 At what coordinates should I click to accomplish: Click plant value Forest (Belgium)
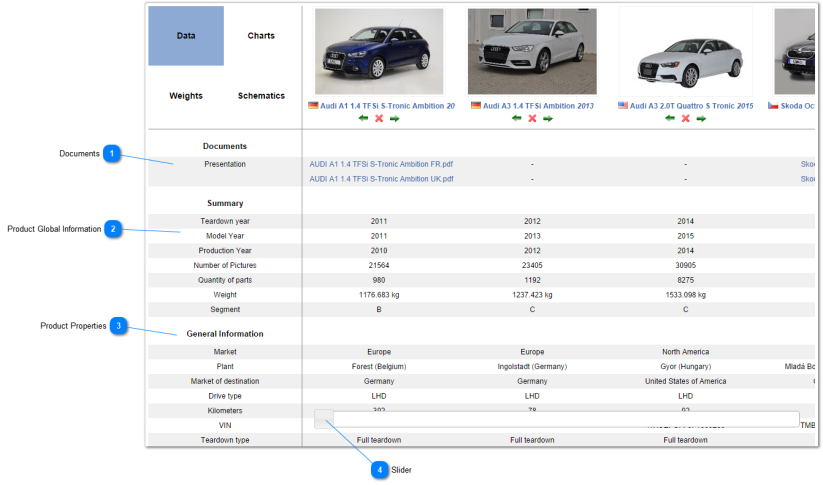(x=379, y=367)
